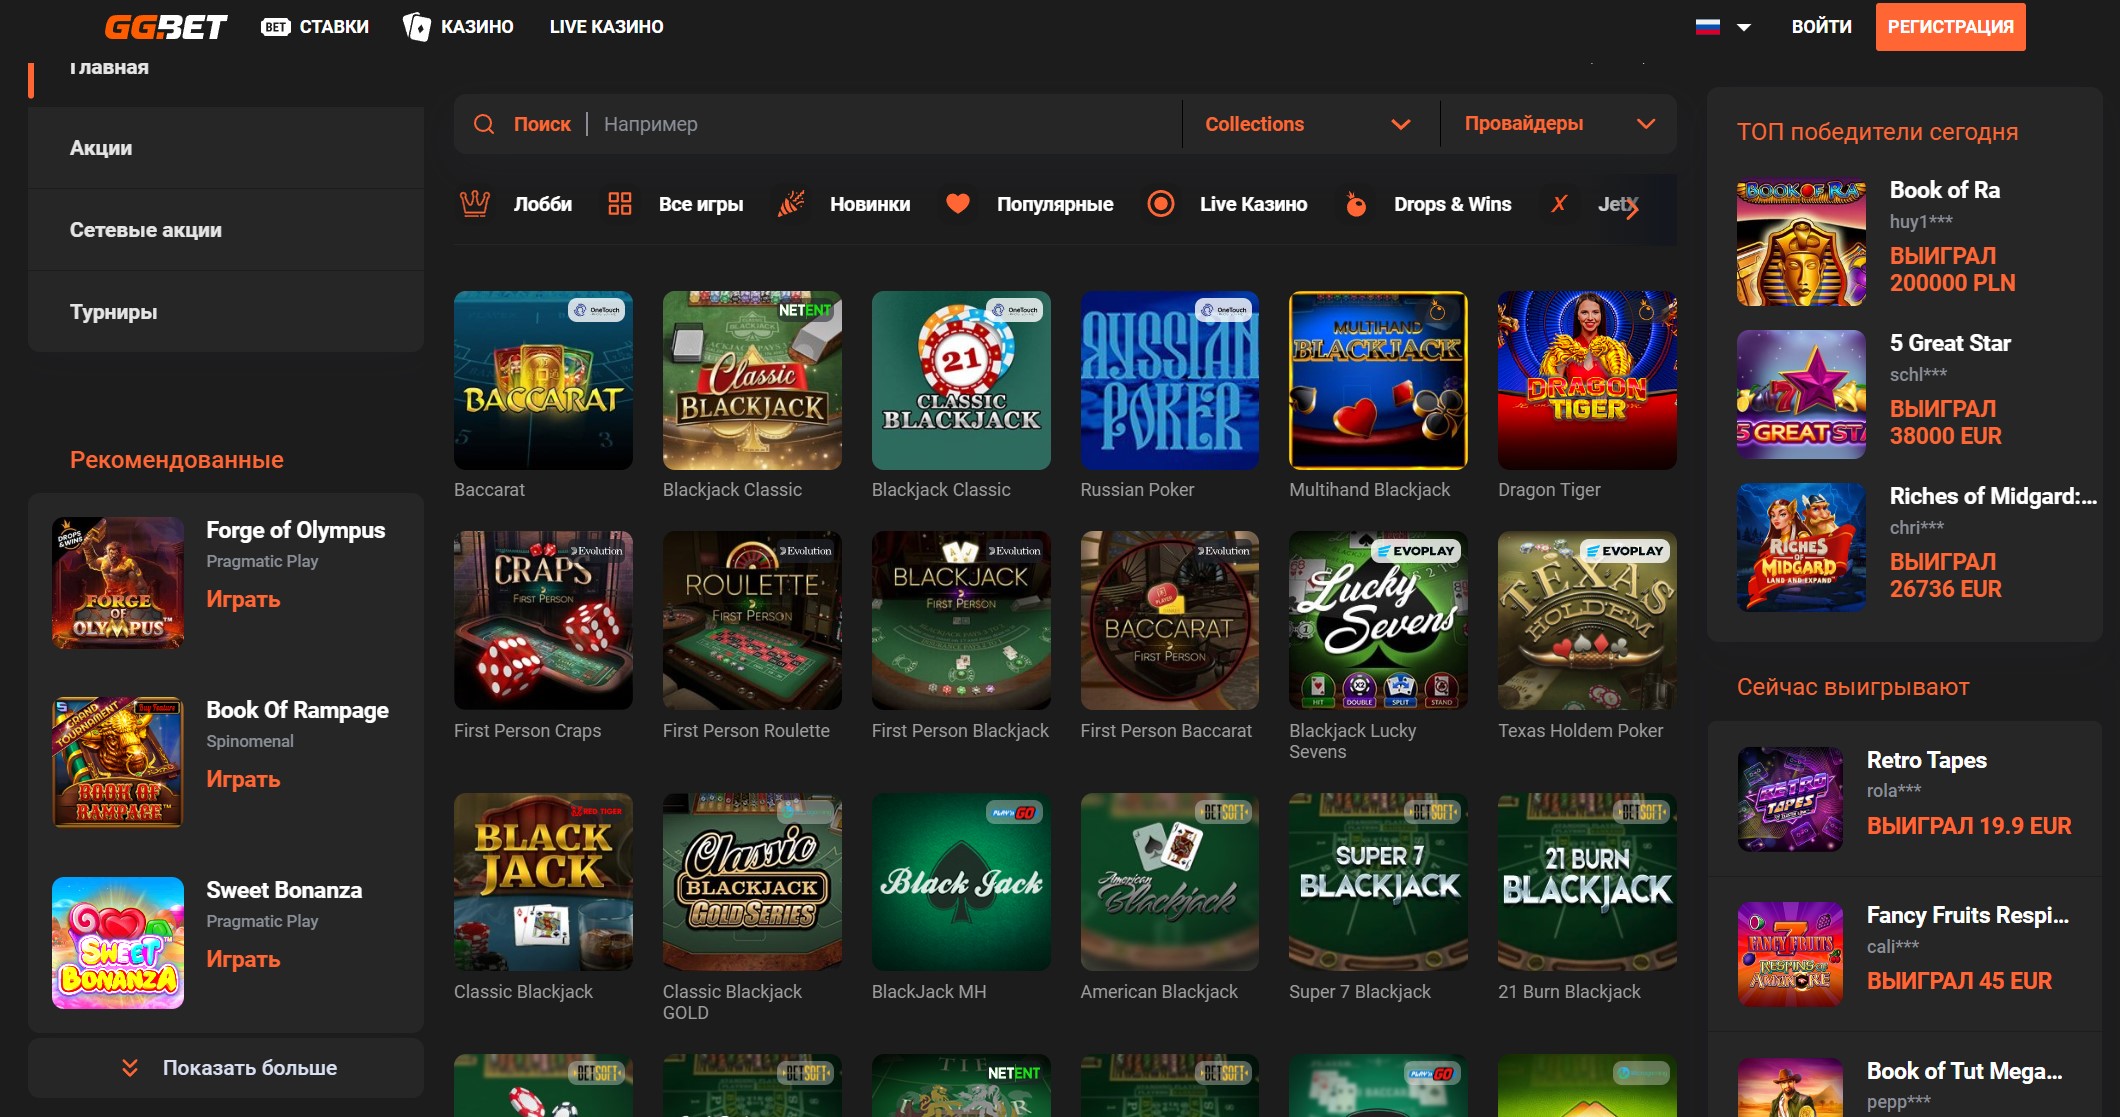Open the First Person Blackjack thumbnail
The width and height of the screenshot is (2120, 1117).
pos(961,620)
